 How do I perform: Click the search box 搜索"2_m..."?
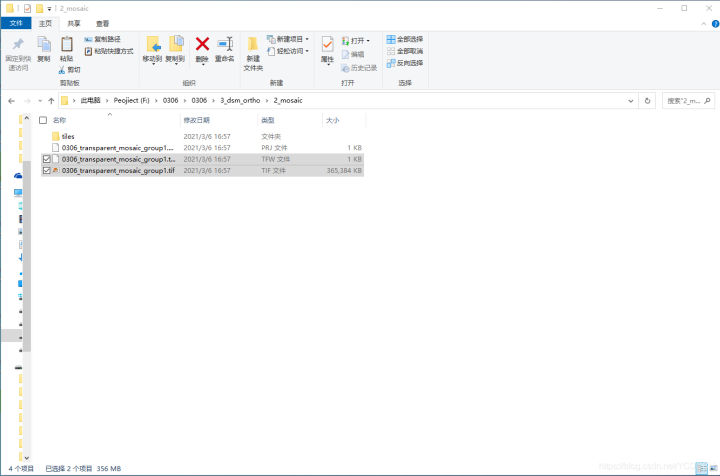coord(688,101)
